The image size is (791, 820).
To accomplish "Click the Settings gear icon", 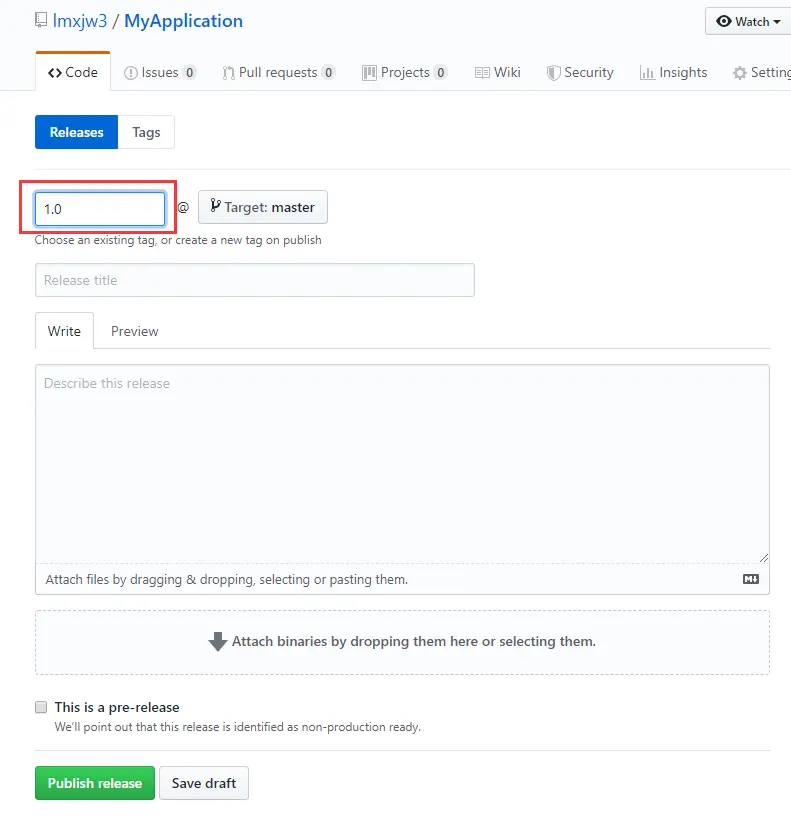I will pos(740,73).
